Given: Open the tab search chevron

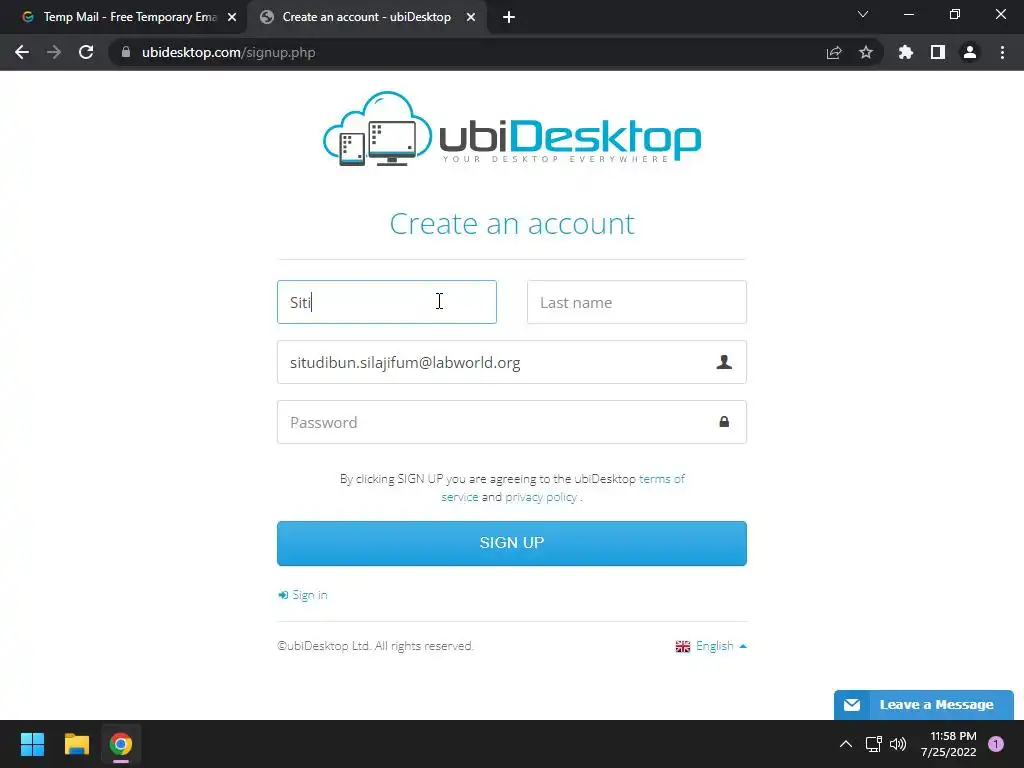Looking at the screenshot, I should coord(863,14).
